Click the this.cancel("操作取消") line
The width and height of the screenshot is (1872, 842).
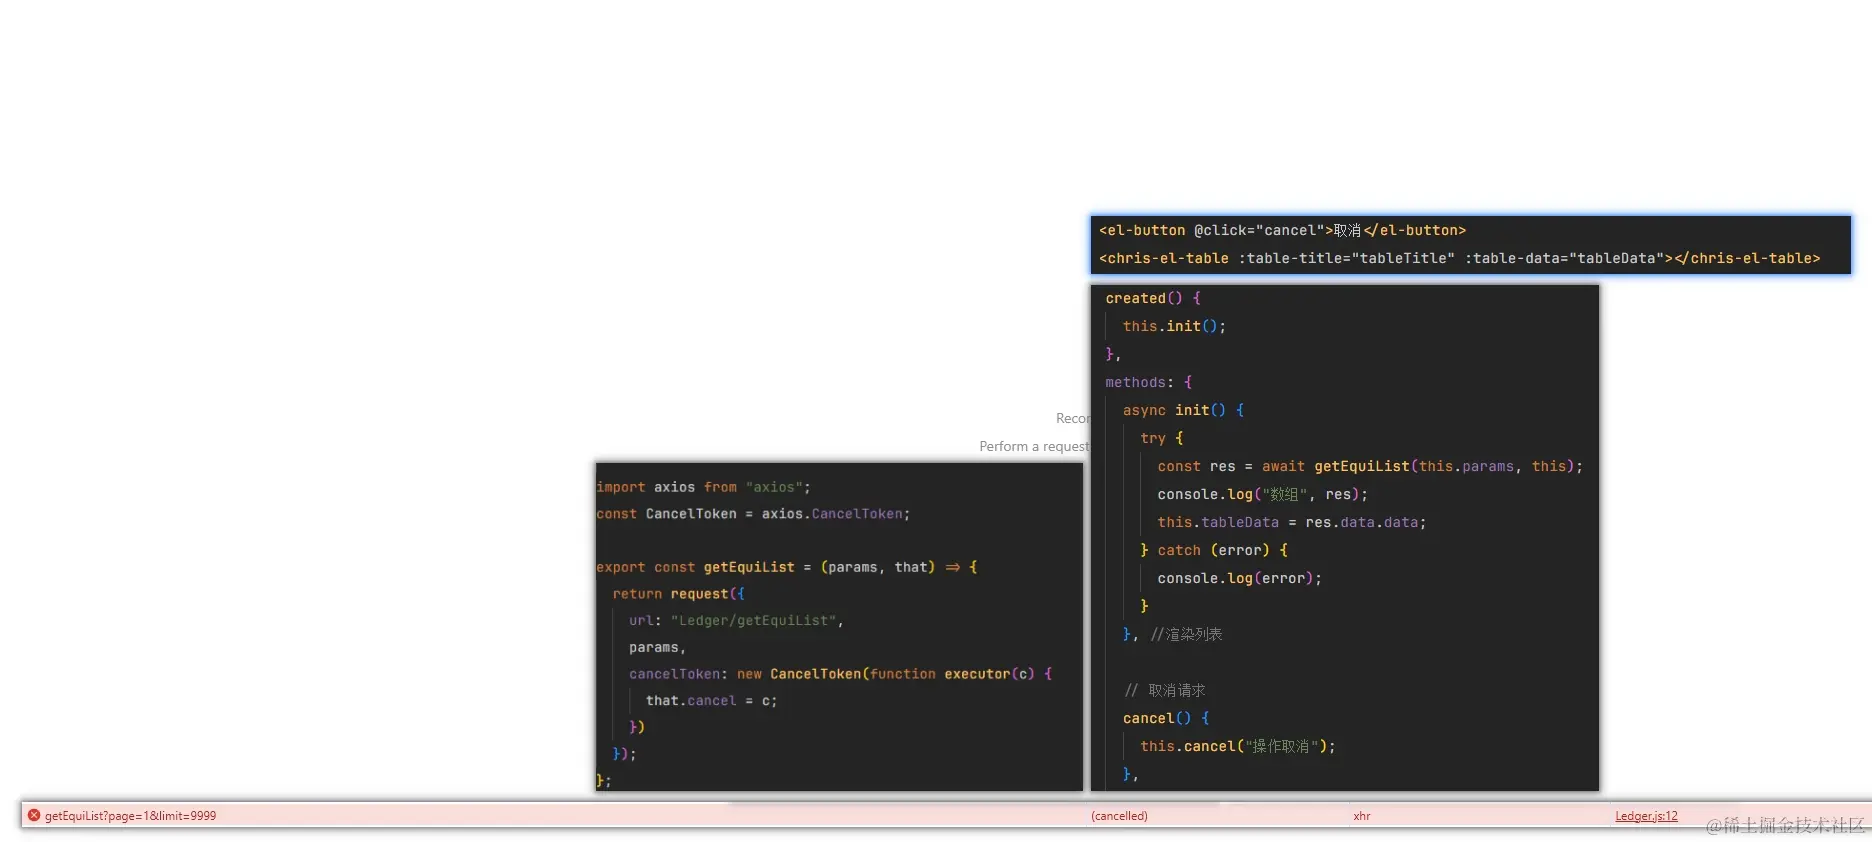pos(1238,746)
